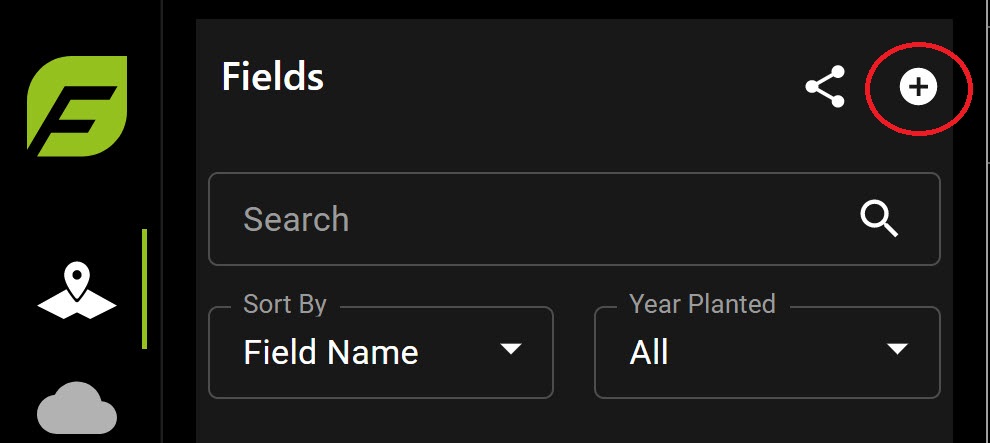Open the weather cloud sidebar icon
This screenshot has height=443, width=990.
tap(77, 412)
